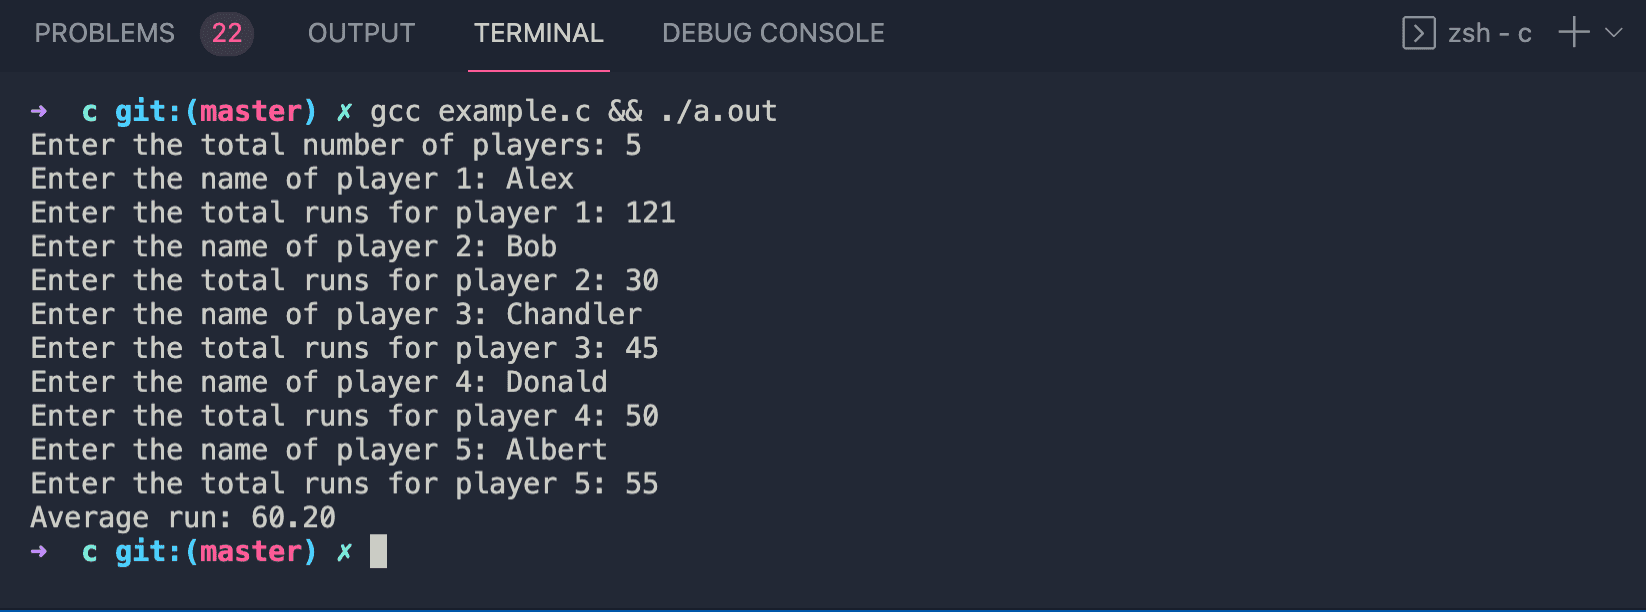The height and width of the screenshot is (612, 1646).
Task: Click the zsh - c terminal label
Action: coord(1490,33)
